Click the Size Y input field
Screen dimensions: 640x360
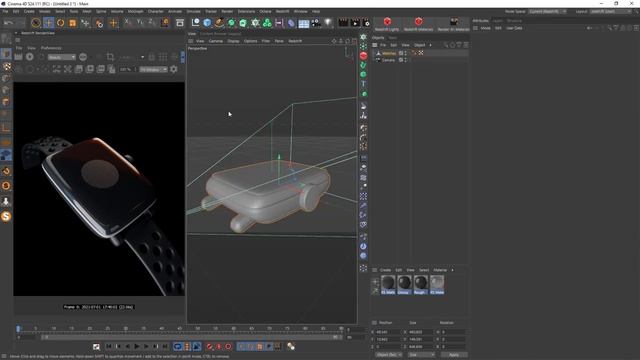[x=420, y=339]
